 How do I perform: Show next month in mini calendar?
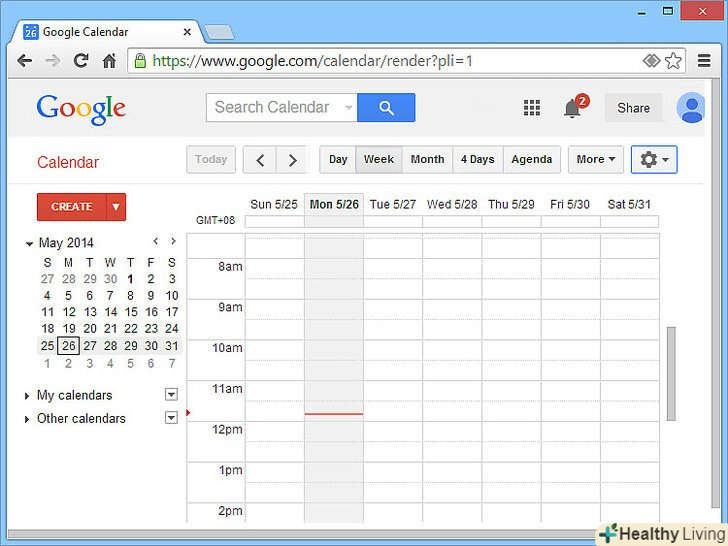tap(173, 241)
